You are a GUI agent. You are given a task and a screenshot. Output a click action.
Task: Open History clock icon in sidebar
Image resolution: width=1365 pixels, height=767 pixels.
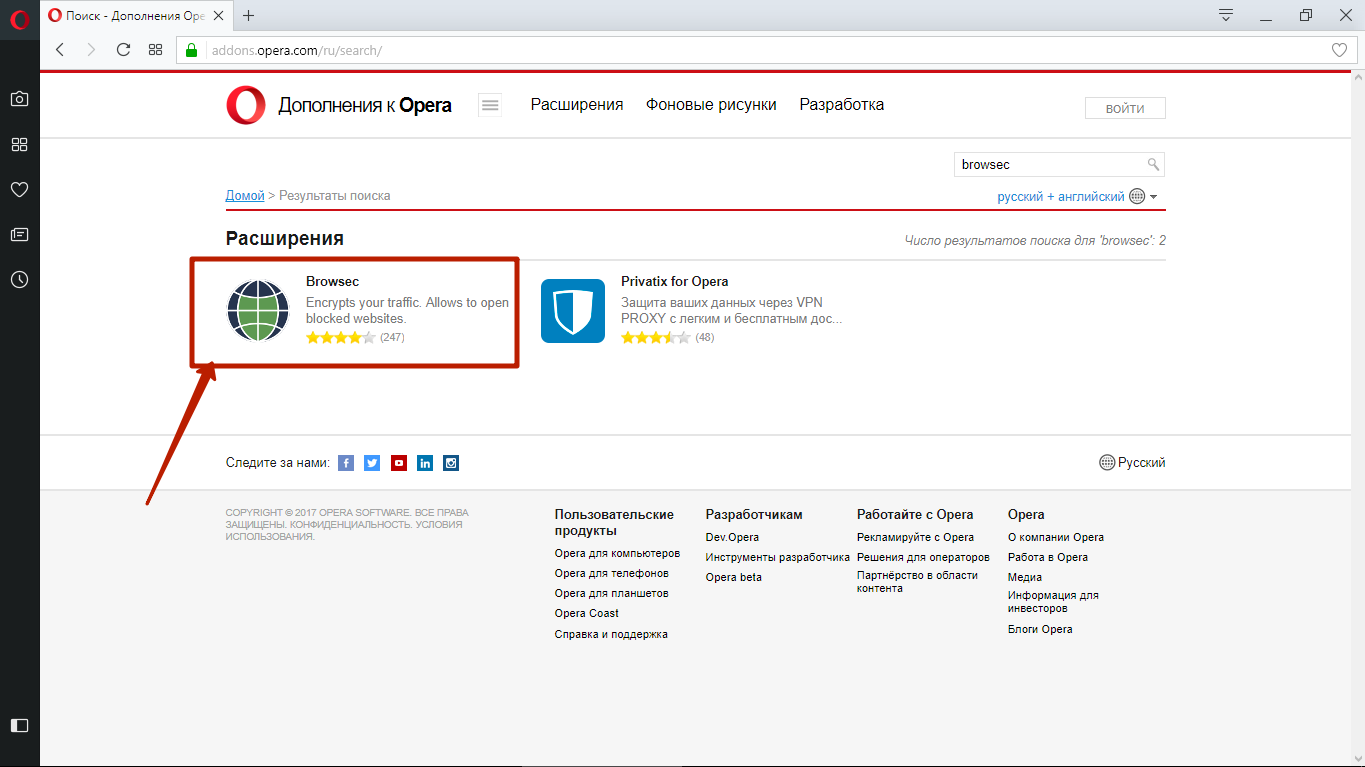19,280
